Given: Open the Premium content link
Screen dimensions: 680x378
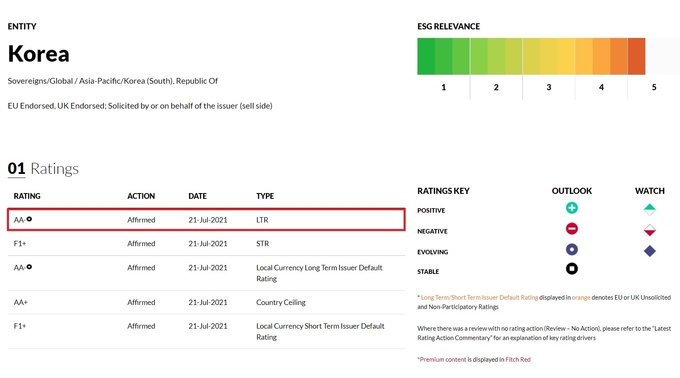Looking at the screenshot, I should pos(443,359).
